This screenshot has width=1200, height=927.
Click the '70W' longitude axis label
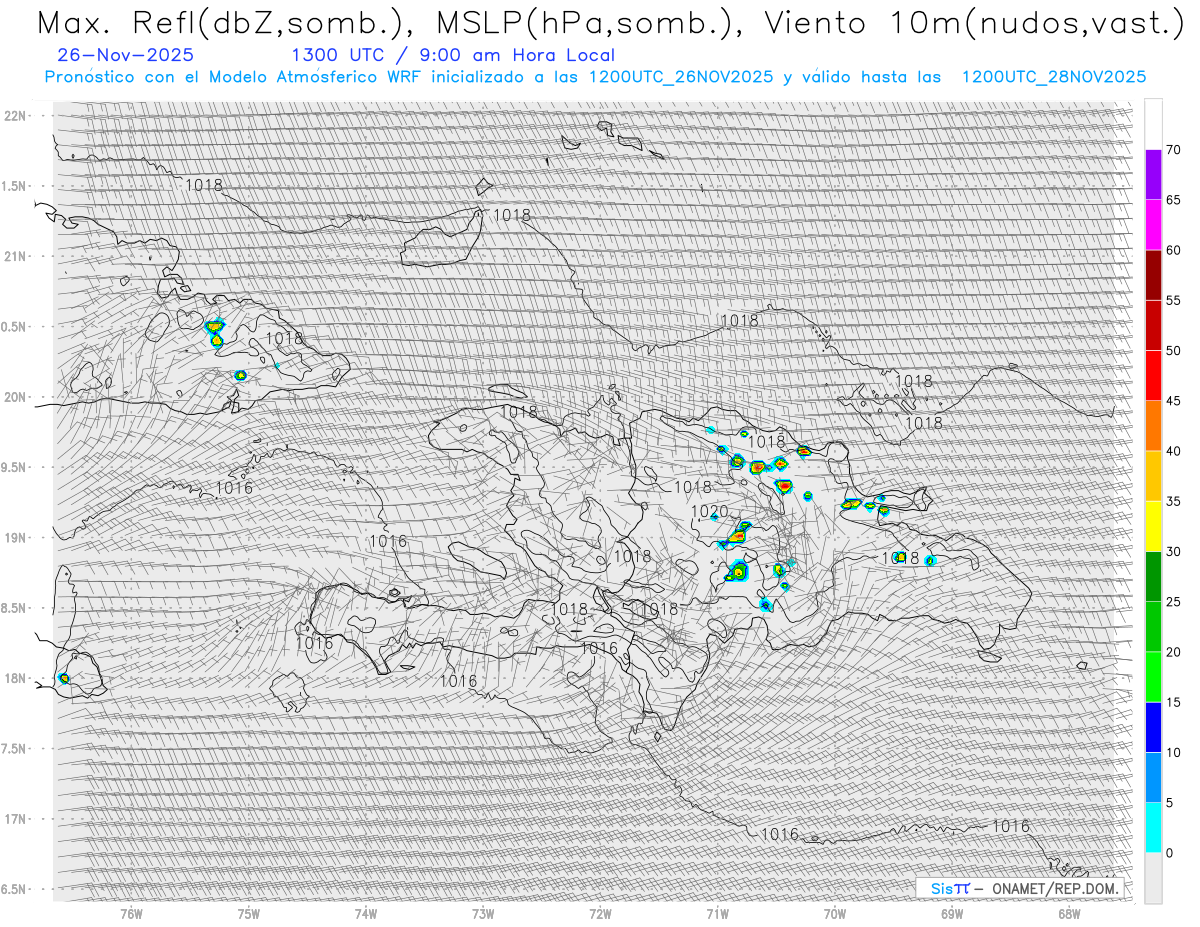[x=835, y=913]
